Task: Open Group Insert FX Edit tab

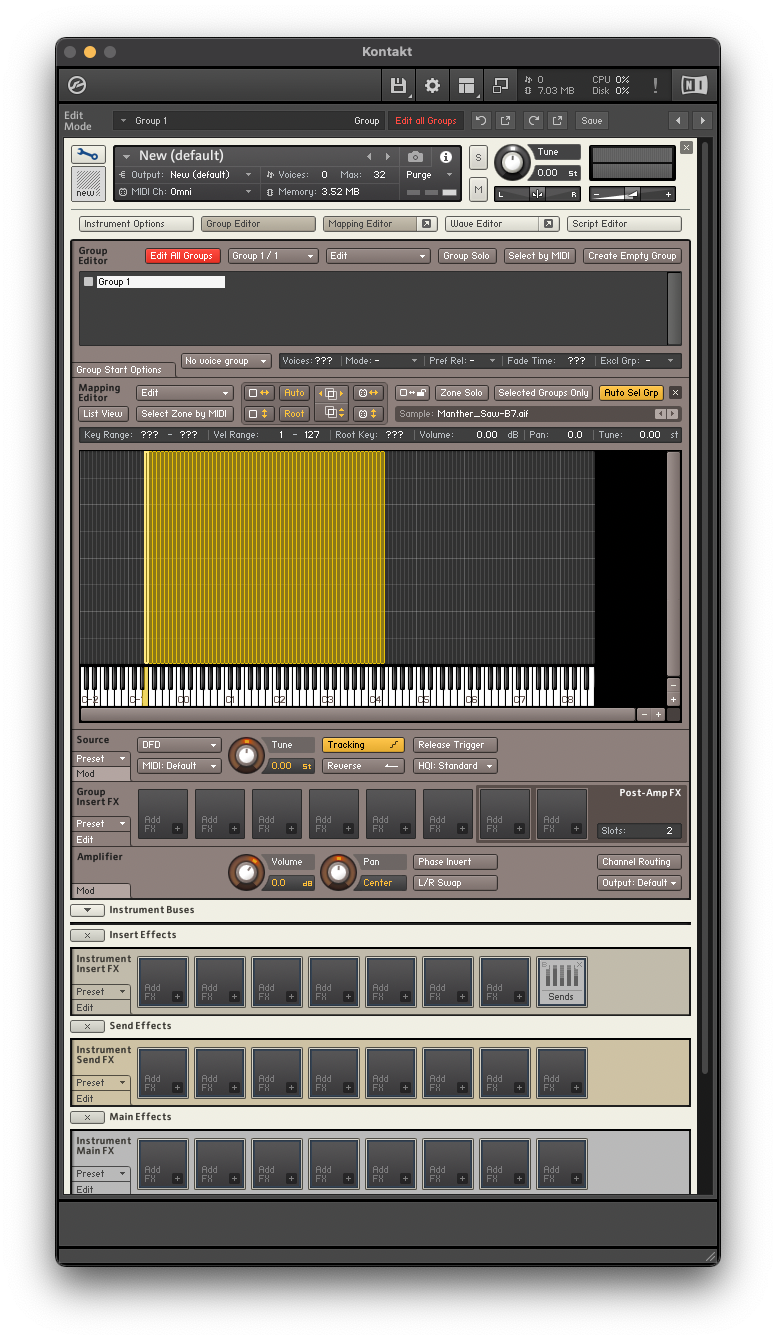Action: click(102, 840)
